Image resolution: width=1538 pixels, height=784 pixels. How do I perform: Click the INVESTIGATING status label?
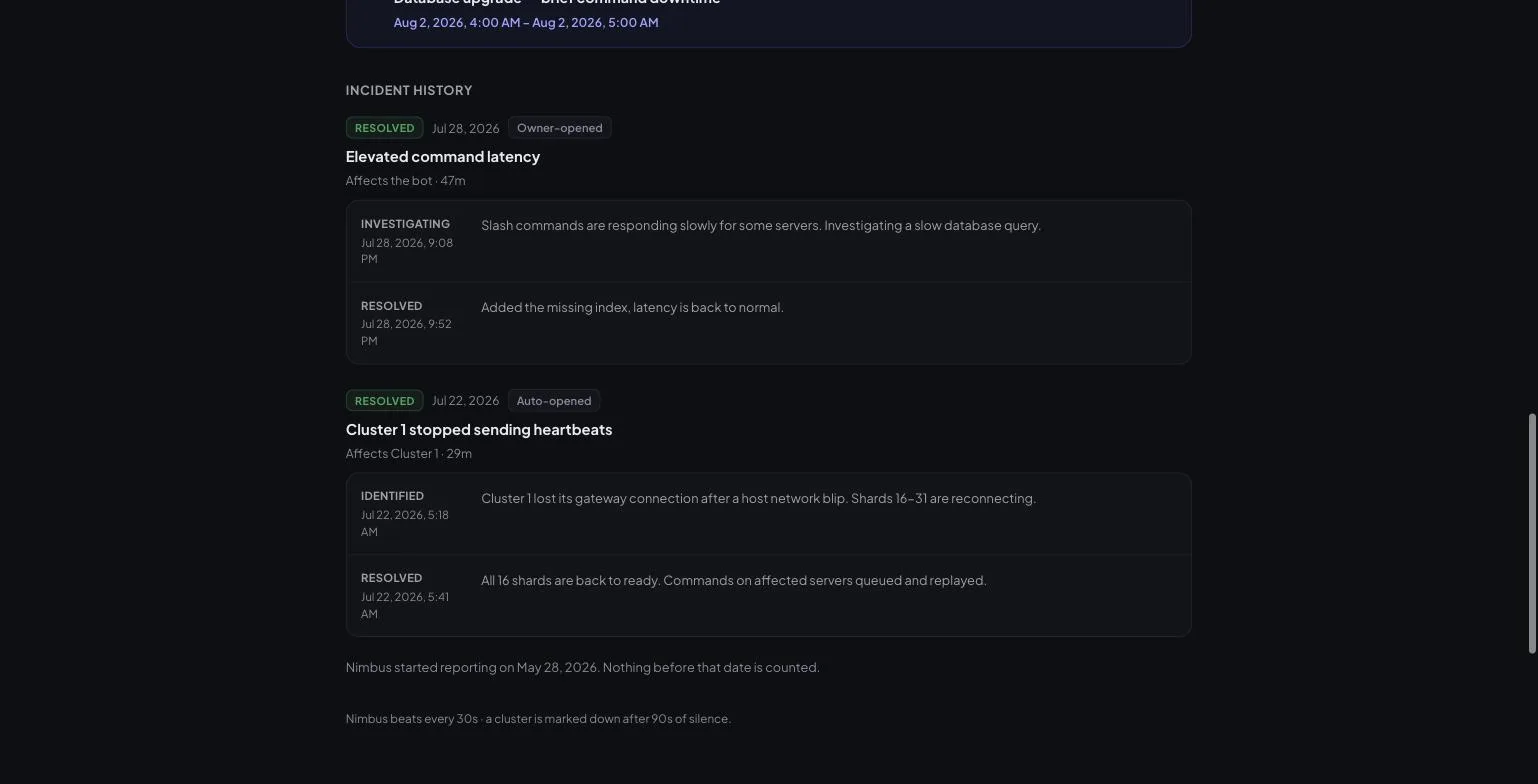point(405,224)
